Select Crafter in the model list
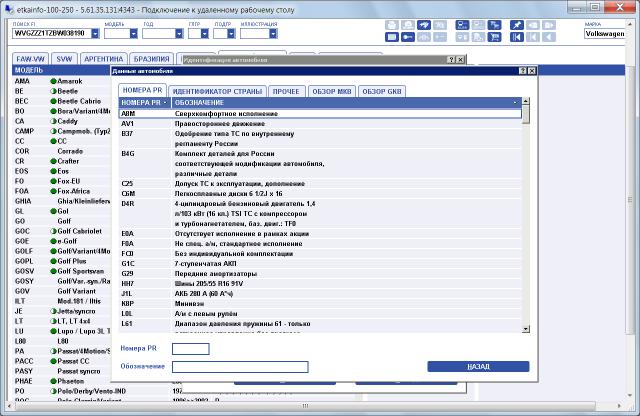The height and width of the screenshot is (416, 640). coord(62,161)
